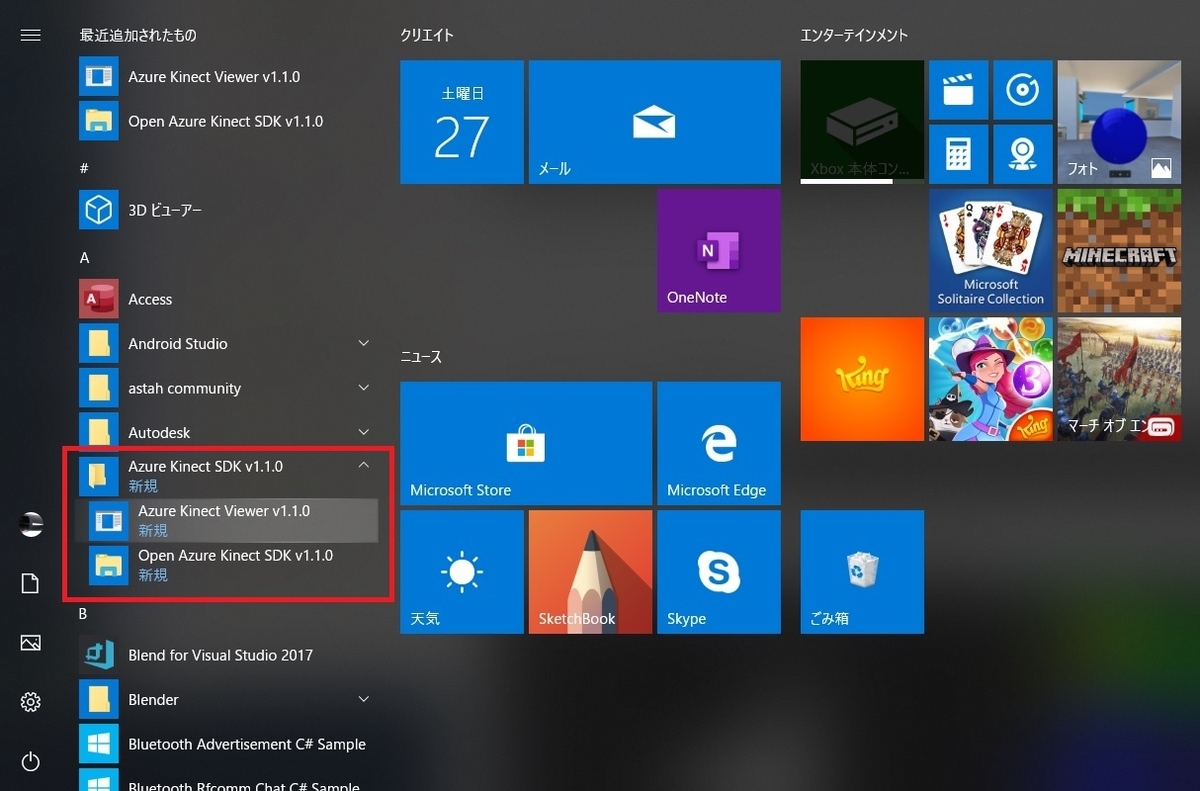The image size is (1200, 791).
Task: Open the Minecraft tile
Action: click(x=1119, y=251)
